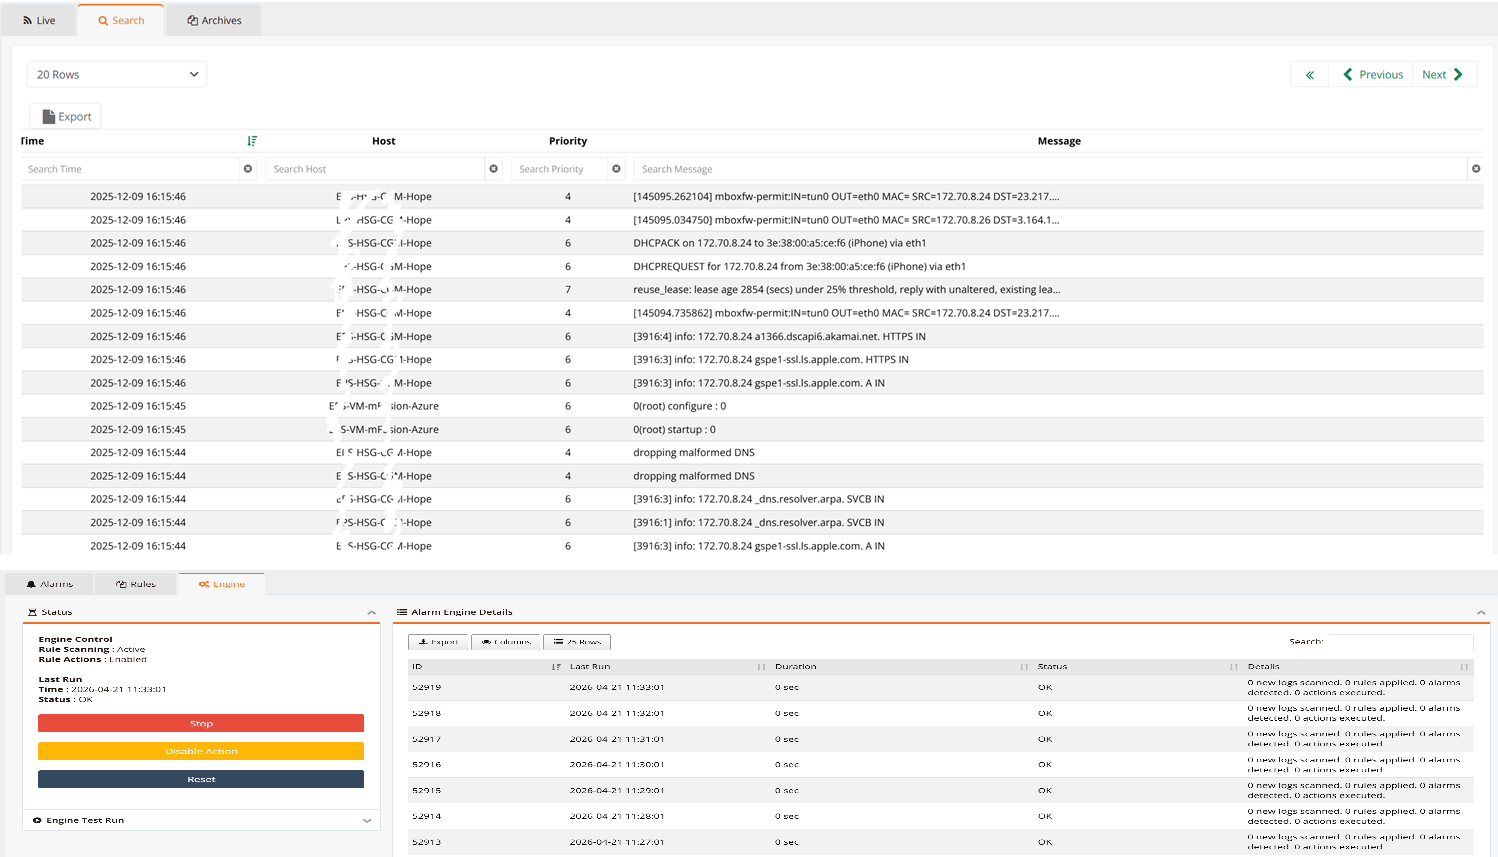The height and width of the screenshot is (857, 1498).
Task: Stop the alarm engine
Action: tap(201, 723)
